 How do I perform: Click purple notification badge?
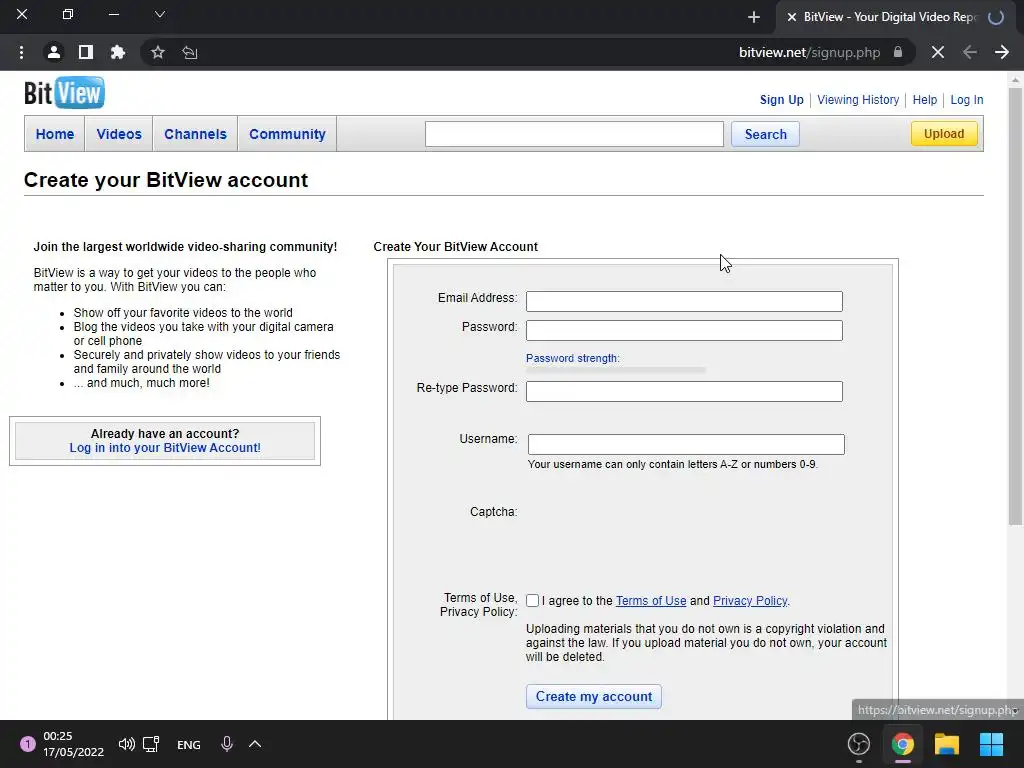pos(27,744)
